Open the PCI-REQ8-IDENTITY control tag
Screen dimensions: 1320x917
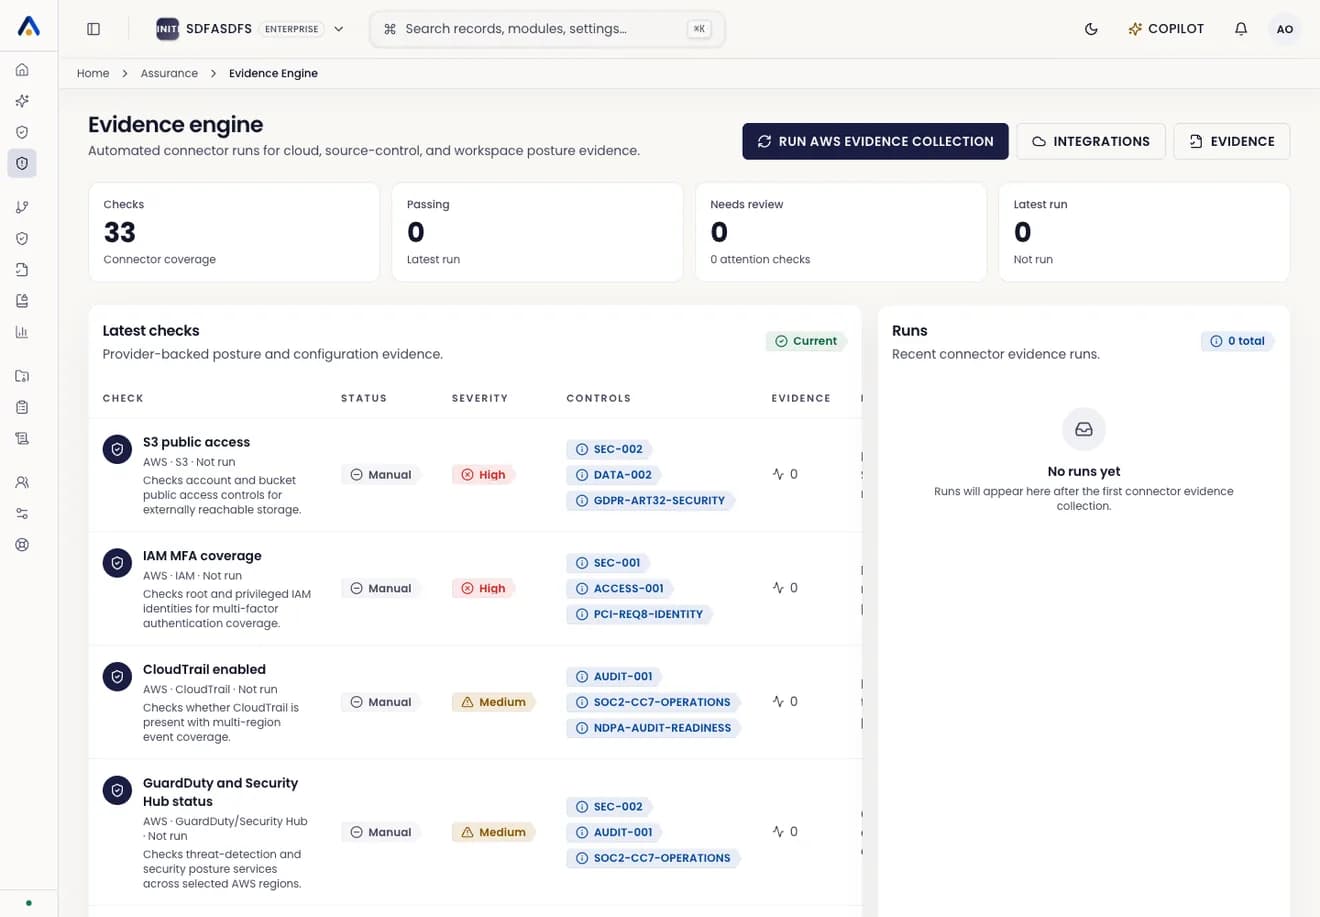point(639,614)
